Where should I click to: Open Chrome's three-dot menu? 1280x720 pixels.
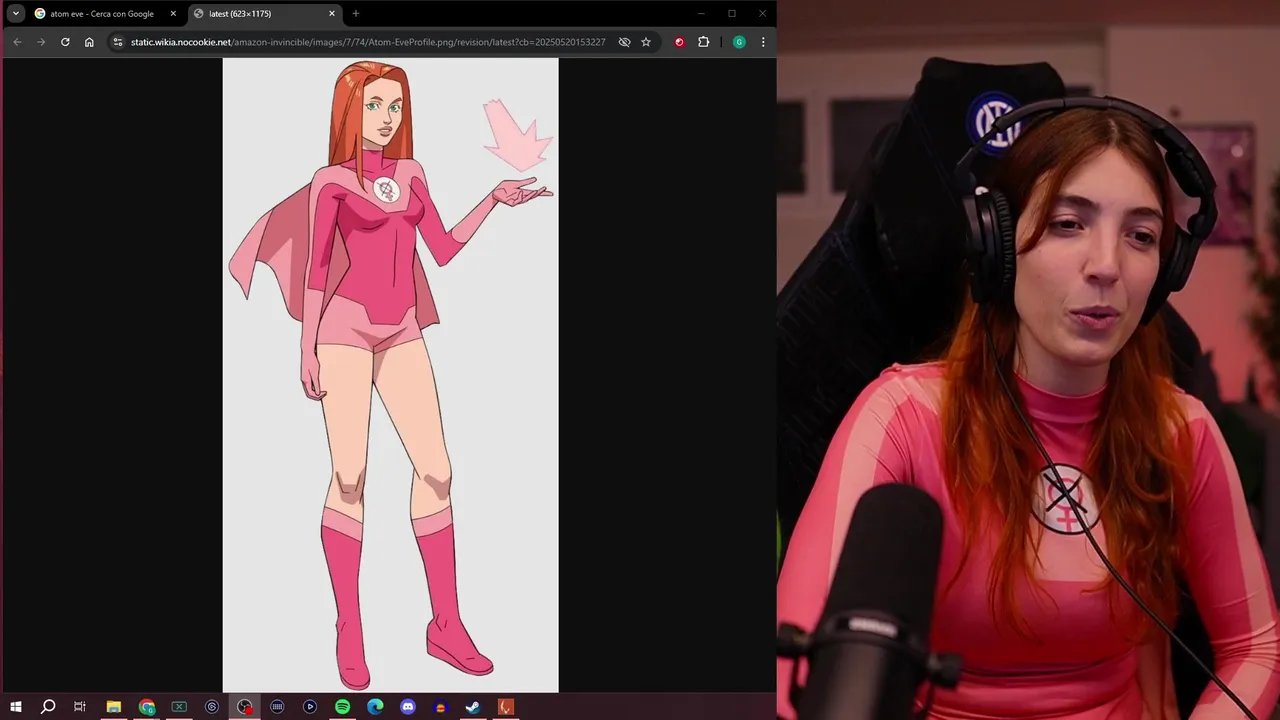763,42
